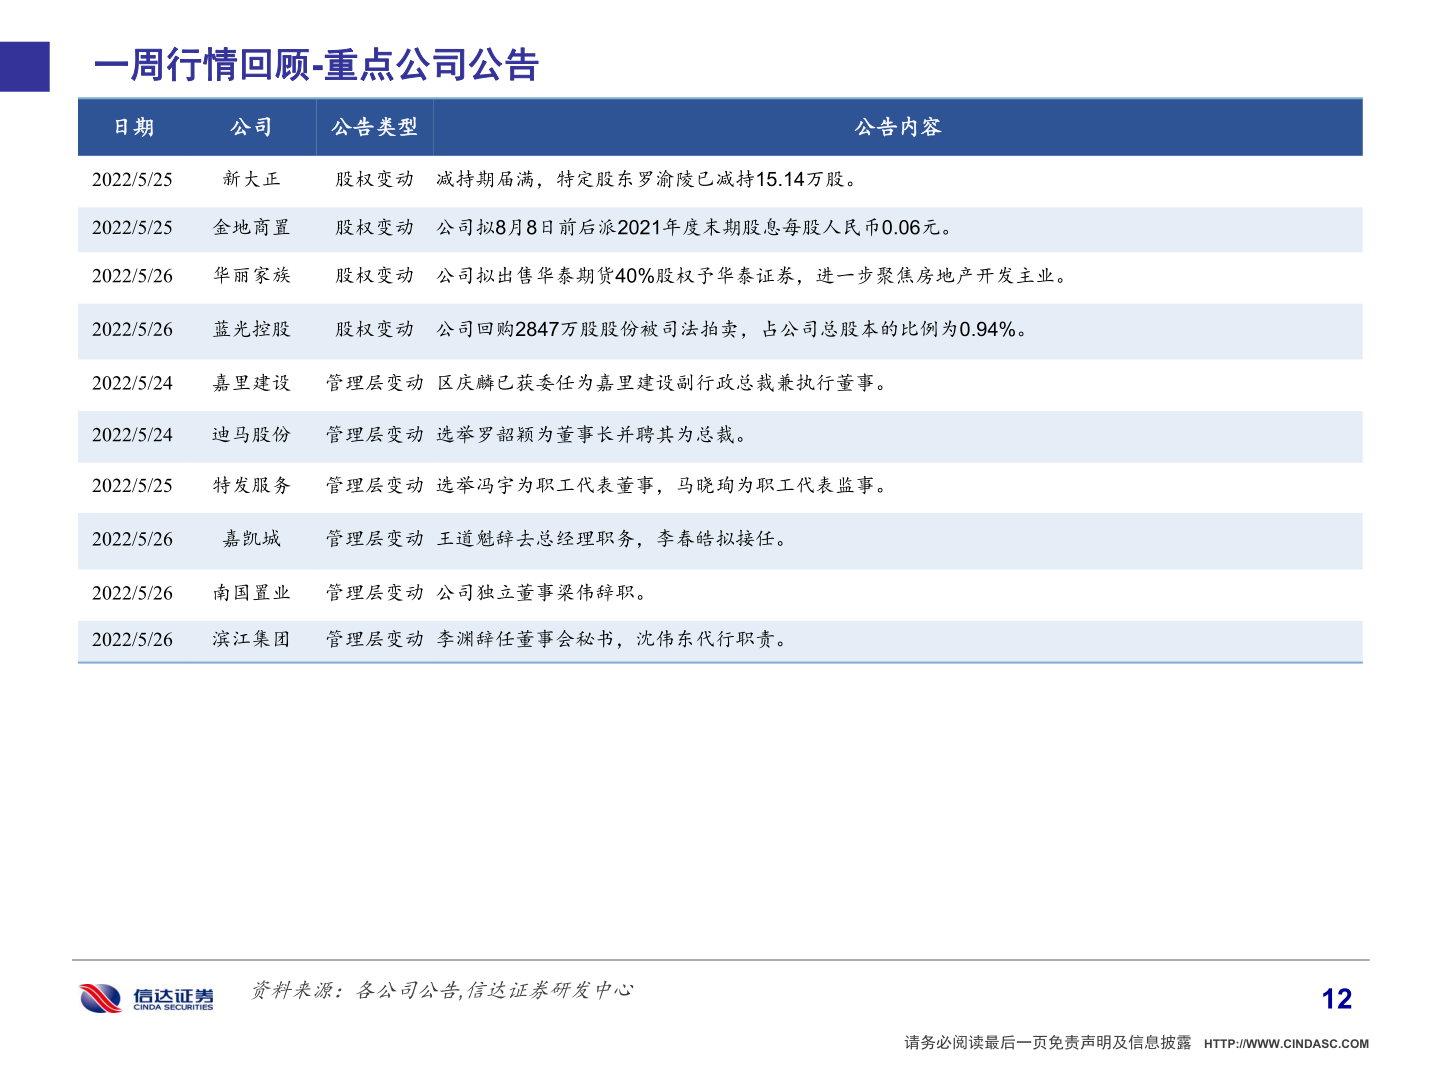Click announcement about 出售华泰期货40%股权
The image size is (1440, 1080).
coord(752,276)
